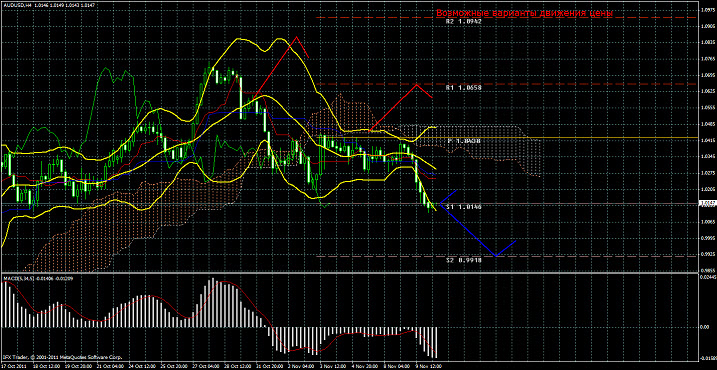This screenshot has height=370, width=717.
Task: Click the 1.0625 price axis value
Action: tap(708, 91)
